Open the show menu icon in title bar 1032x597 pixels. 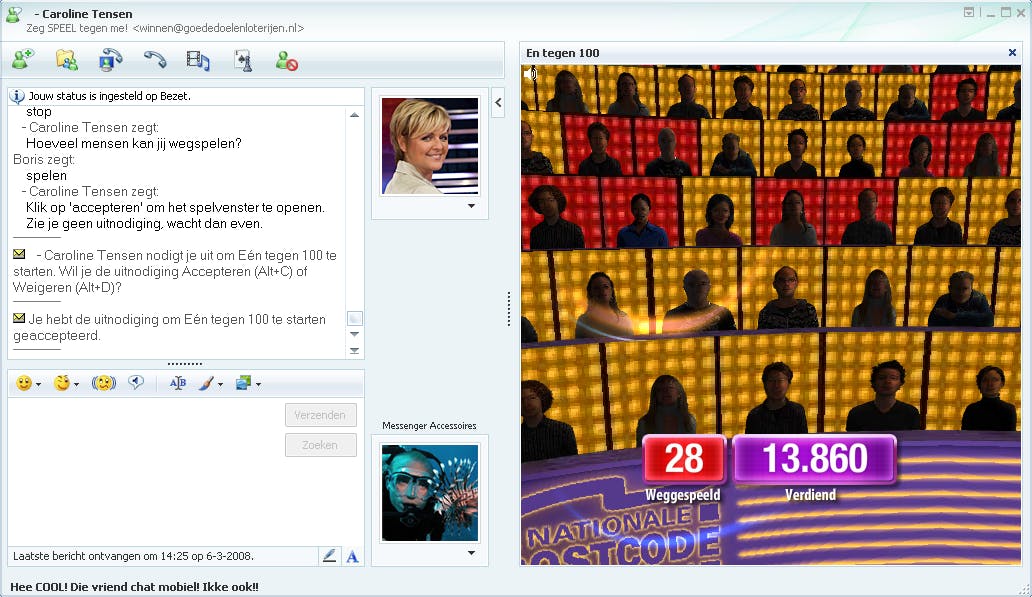point(969,13)
